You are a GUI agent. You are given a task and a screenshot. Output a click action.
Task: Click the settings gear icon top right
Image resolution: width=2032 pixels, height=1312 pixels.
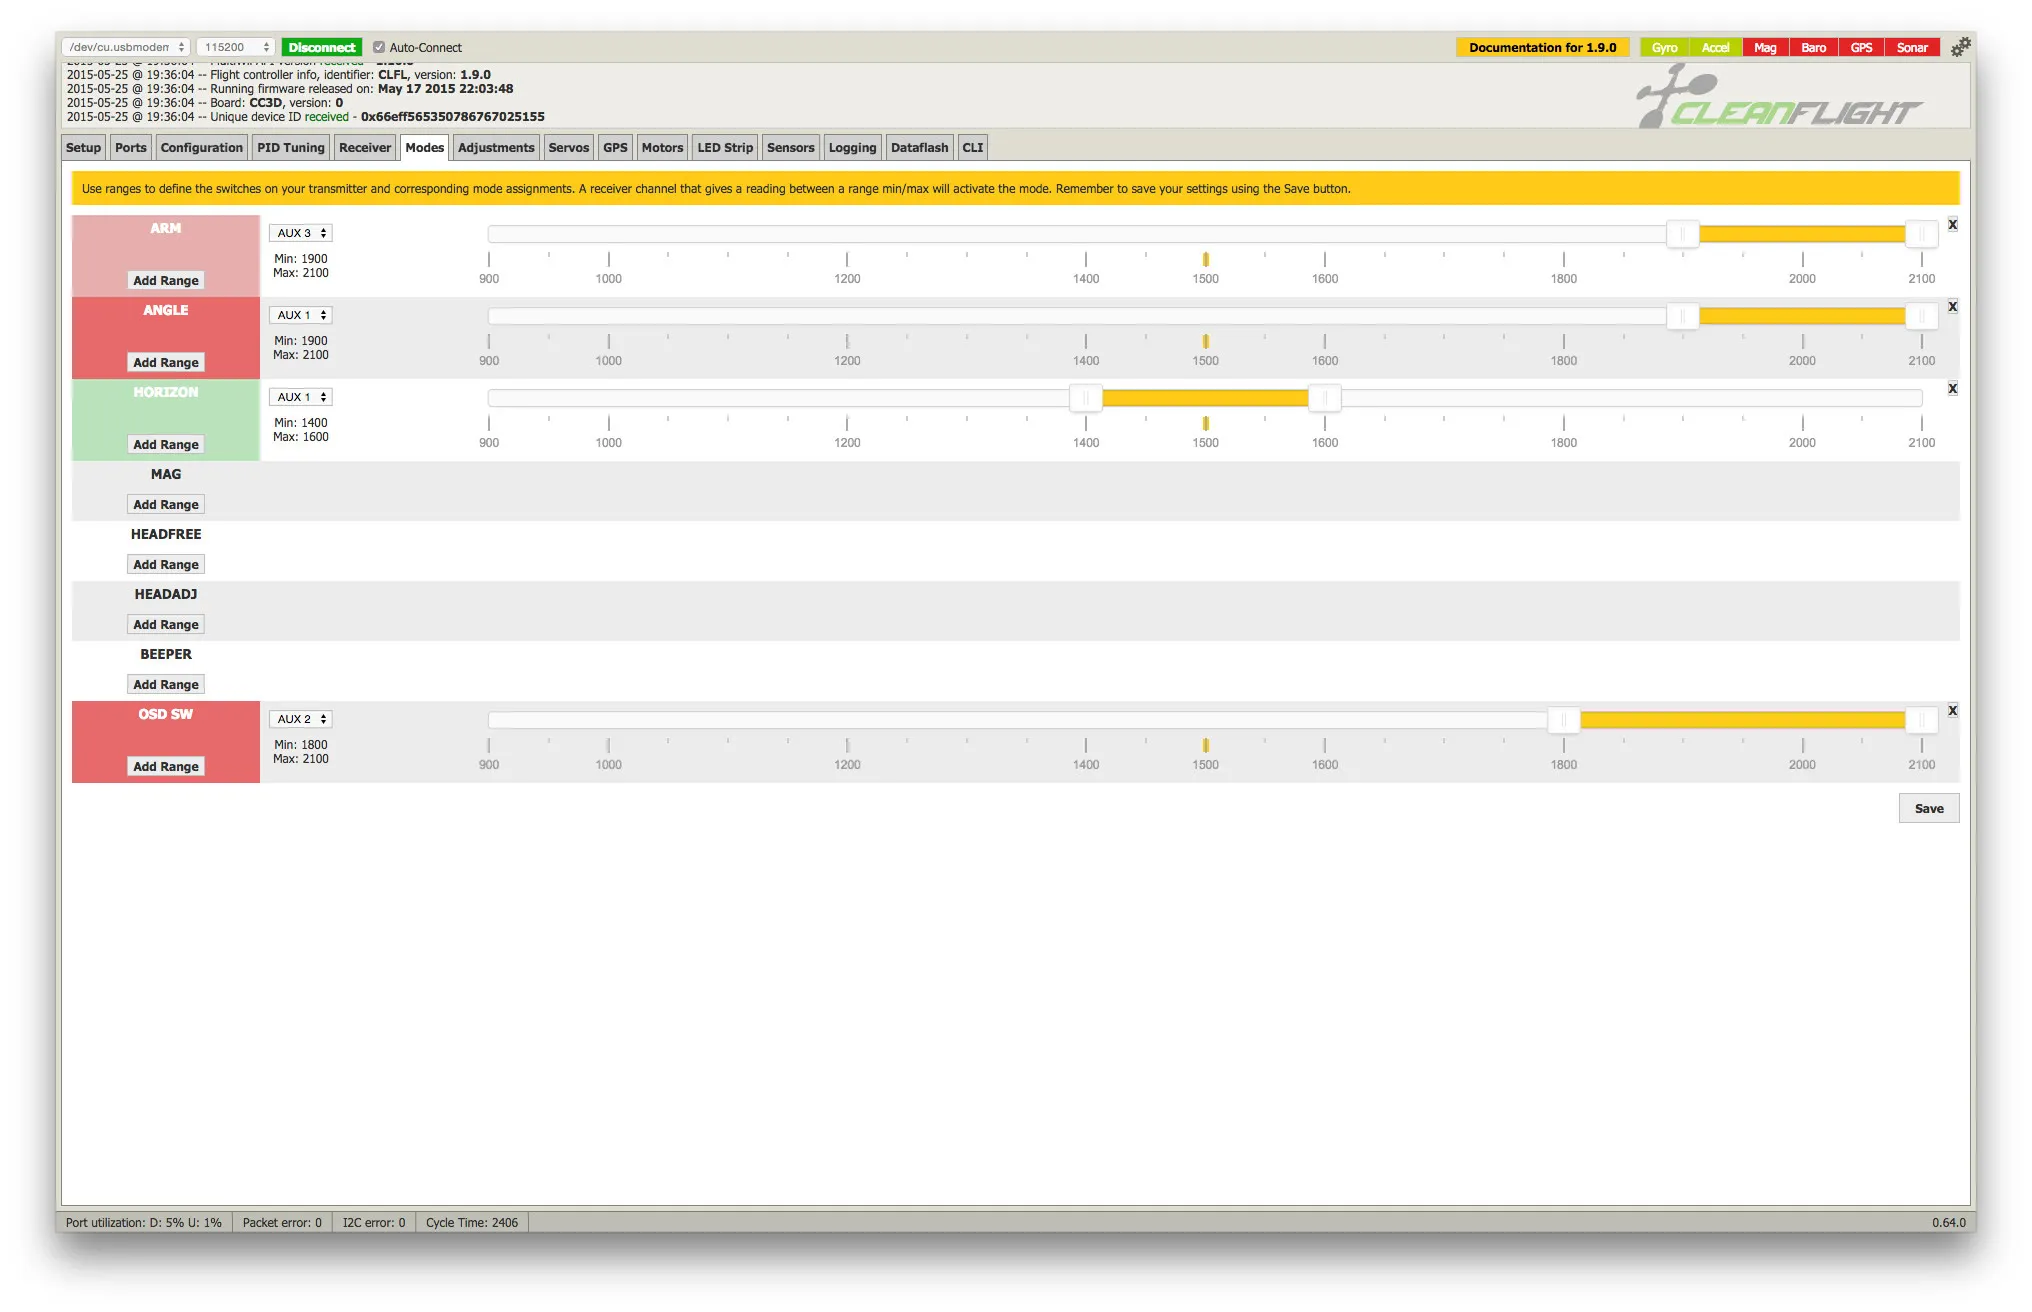coord(1960,47)
